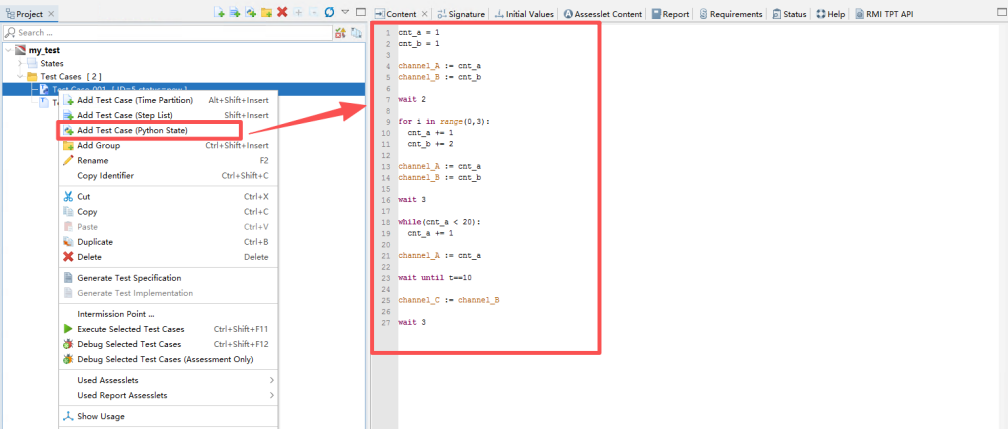Choose Rename in context menu
1008x429 pixels.
tap(168, 160)
